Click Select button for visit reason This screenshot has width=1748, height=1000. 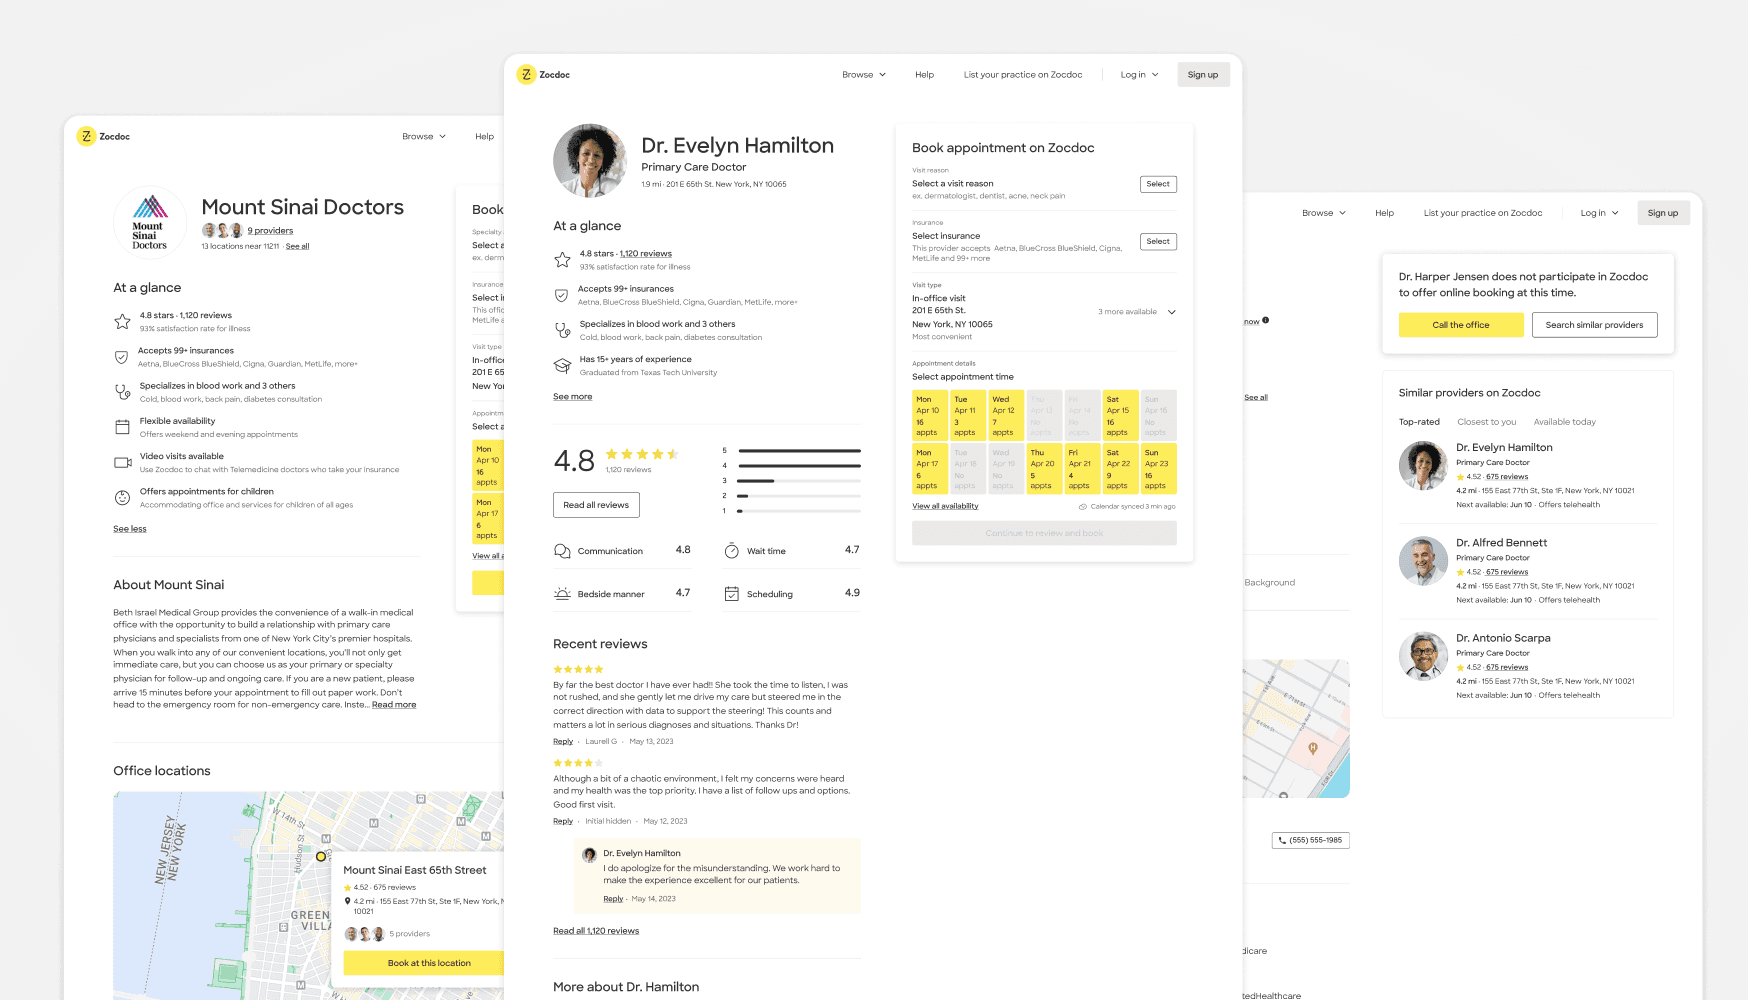pyautogui.click(x=1158, y=184)
